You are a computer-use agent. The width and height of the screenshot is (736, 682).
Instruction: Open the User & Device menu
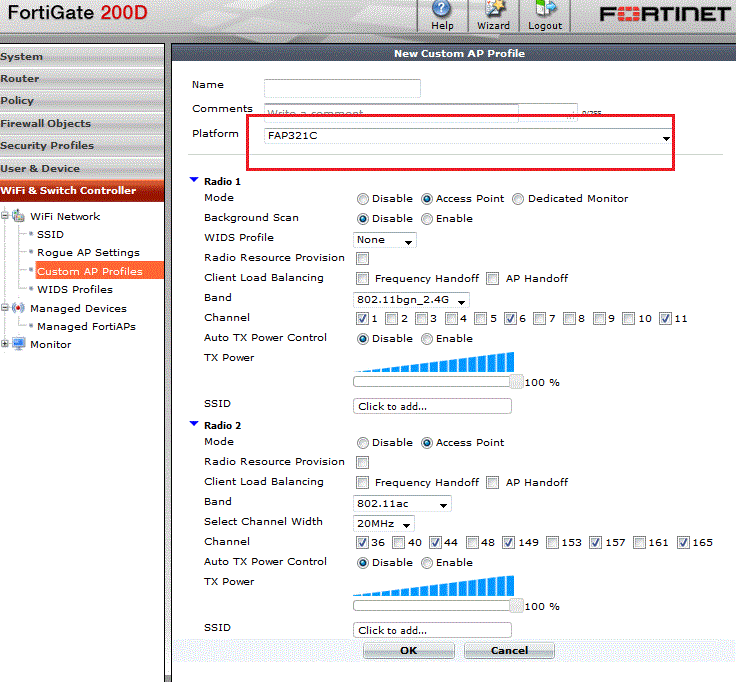click(x=82, y=169)
